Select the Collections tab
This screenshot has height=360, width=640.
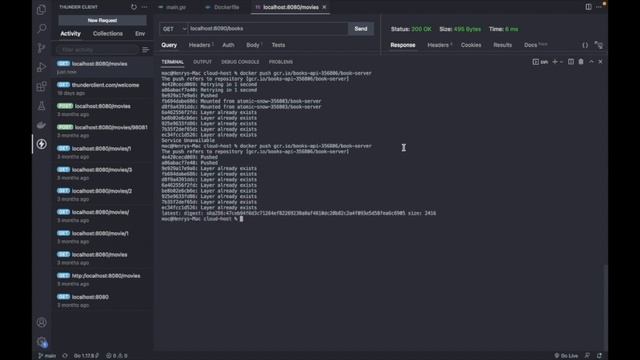tap(108, 34)
